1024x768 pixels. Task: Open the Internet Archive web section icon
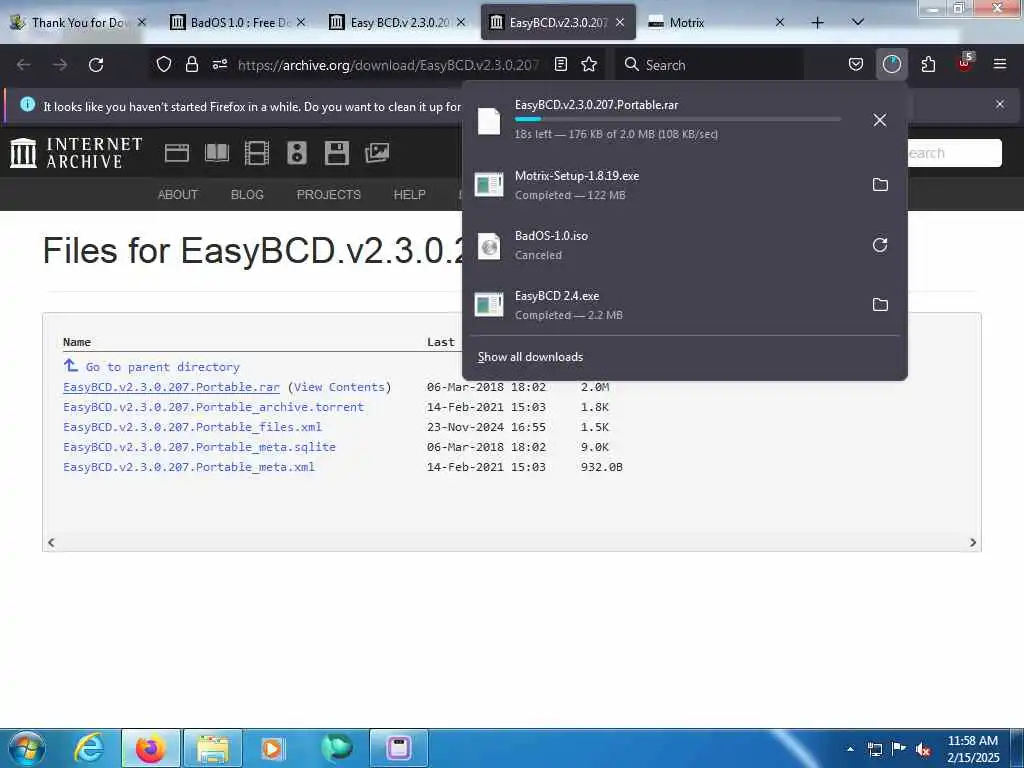click(176, 153)
